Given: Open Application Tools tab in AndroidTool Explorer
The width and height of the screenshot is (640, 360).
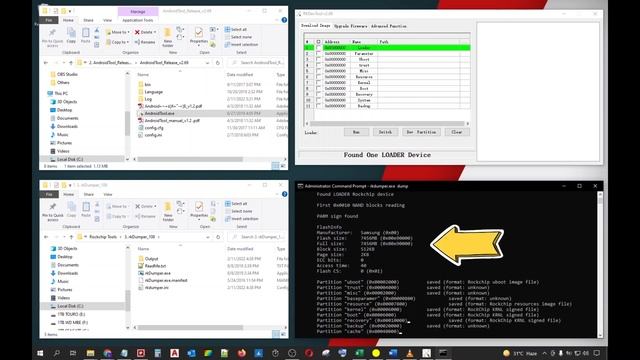Looking at the screenshot, I should (x=138, y=20).
